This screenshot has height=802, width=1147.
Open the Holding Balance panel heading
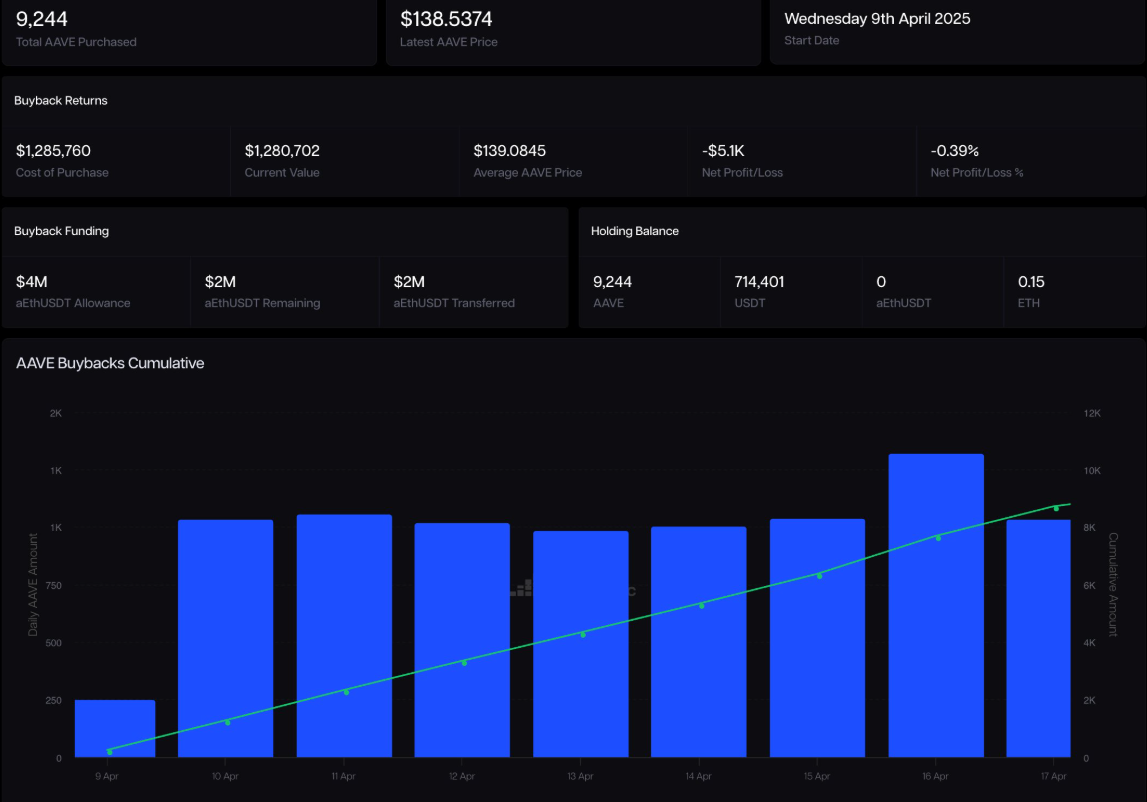635,231
